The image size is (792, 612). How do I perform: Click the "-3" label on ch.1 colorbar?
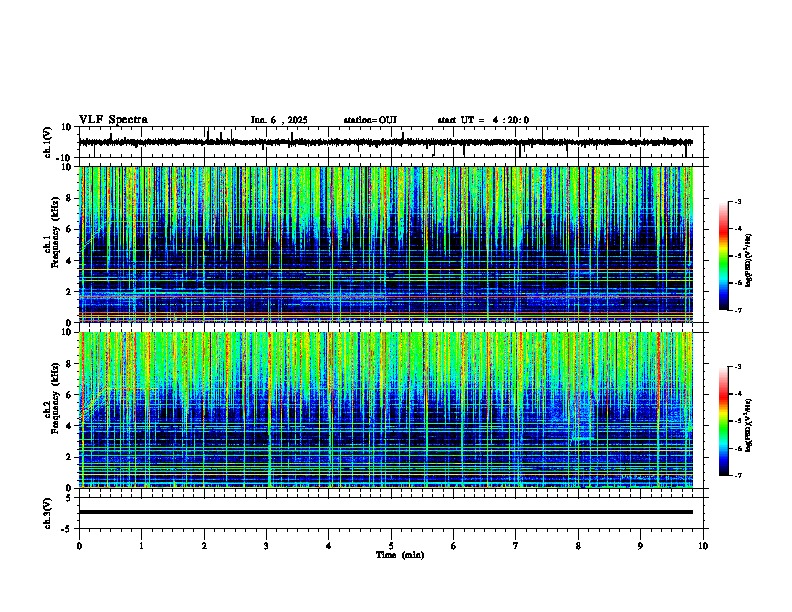737,202
